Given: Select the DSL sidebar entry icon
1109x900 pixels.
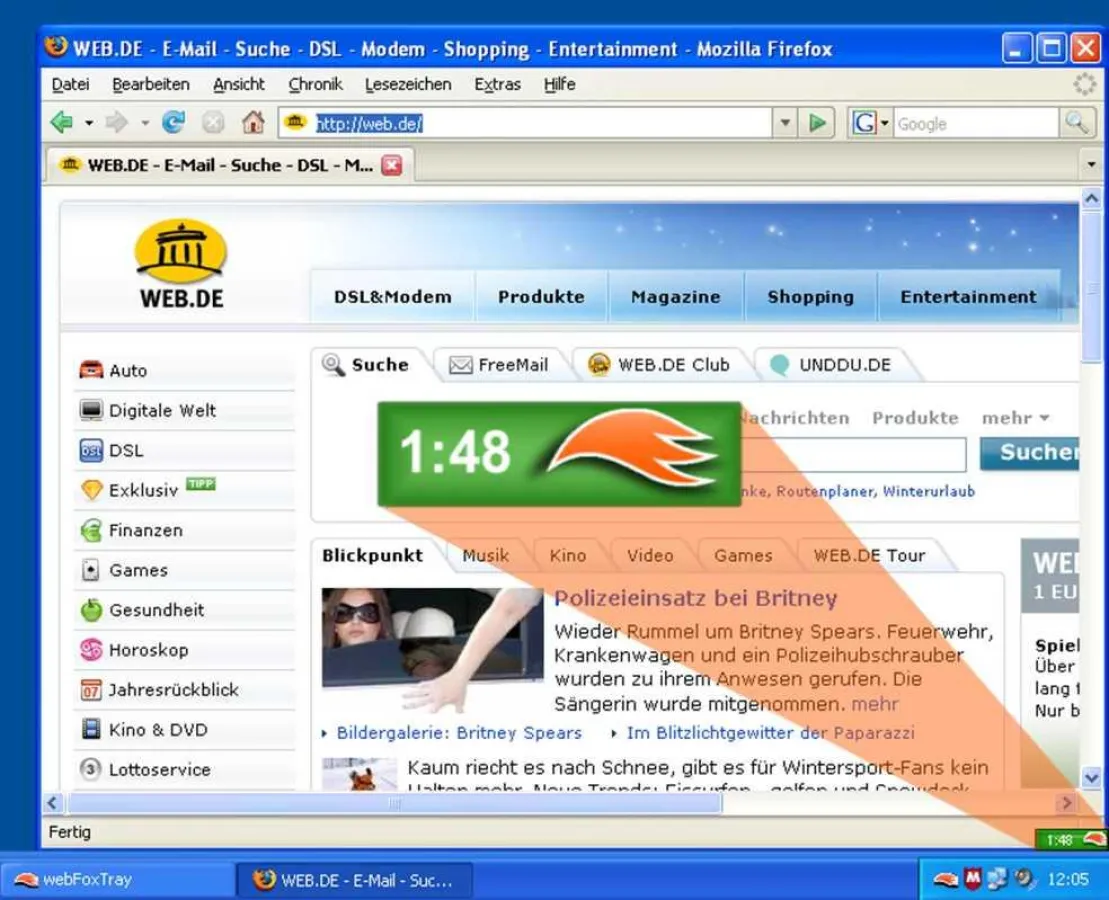Looking at the screenshot, I should [91, 450].
